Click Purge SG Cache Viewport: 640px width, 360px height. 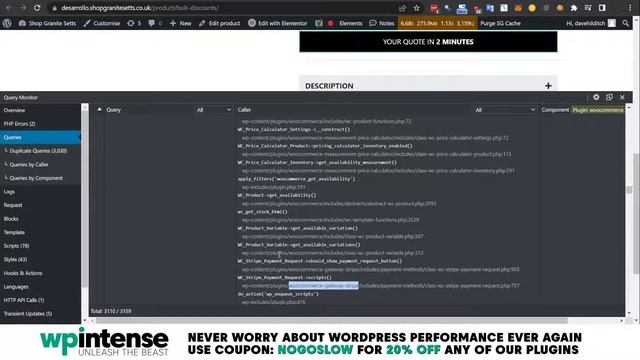point(500,23)
